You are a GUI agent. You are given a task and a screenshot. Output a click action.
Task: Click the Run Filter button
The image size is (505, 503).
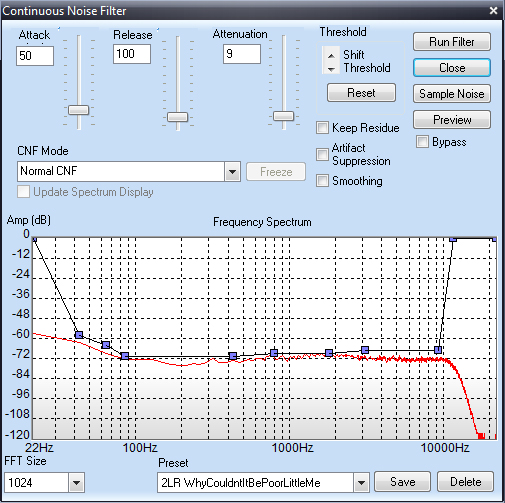pyautogui.click(x=452, y=42)
